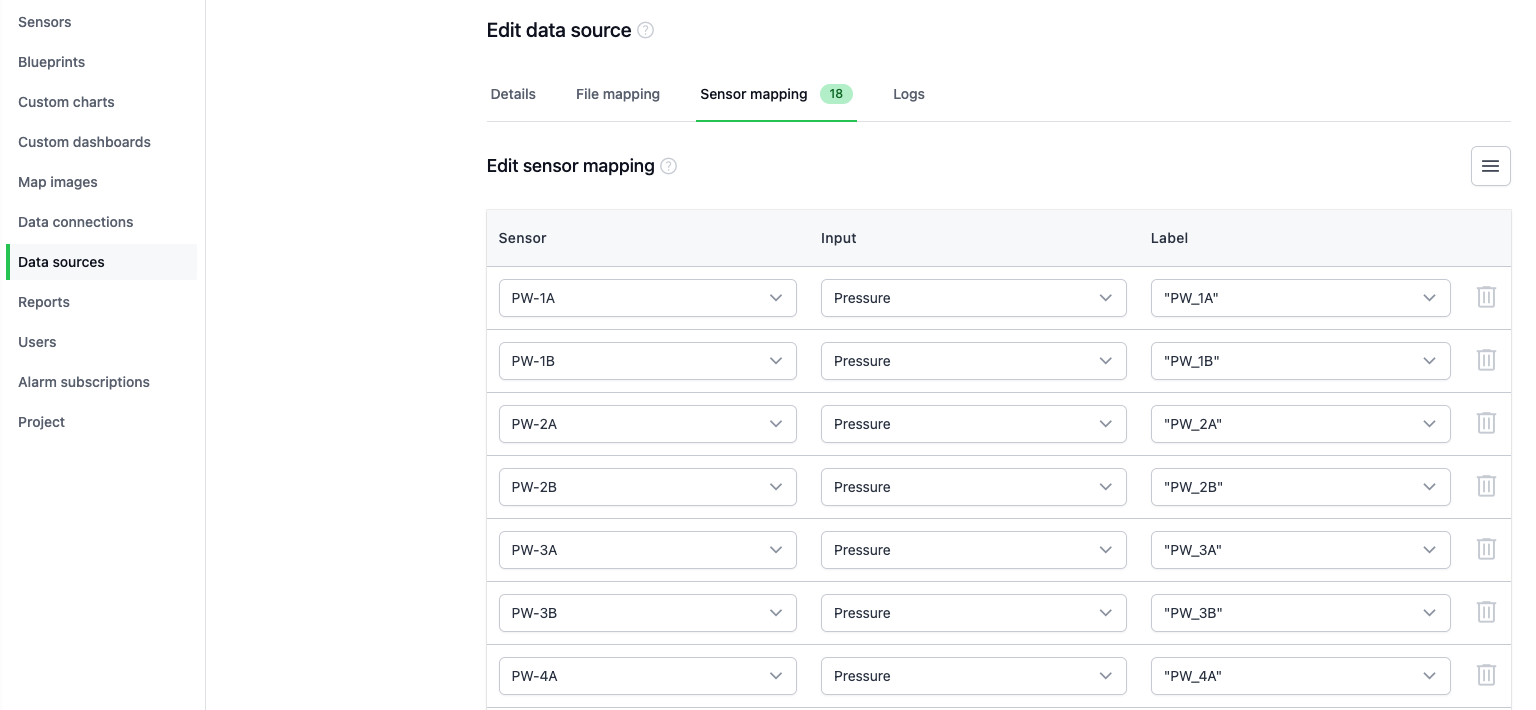
Task: Open the Logs tab
Action: tap(908, 94)
